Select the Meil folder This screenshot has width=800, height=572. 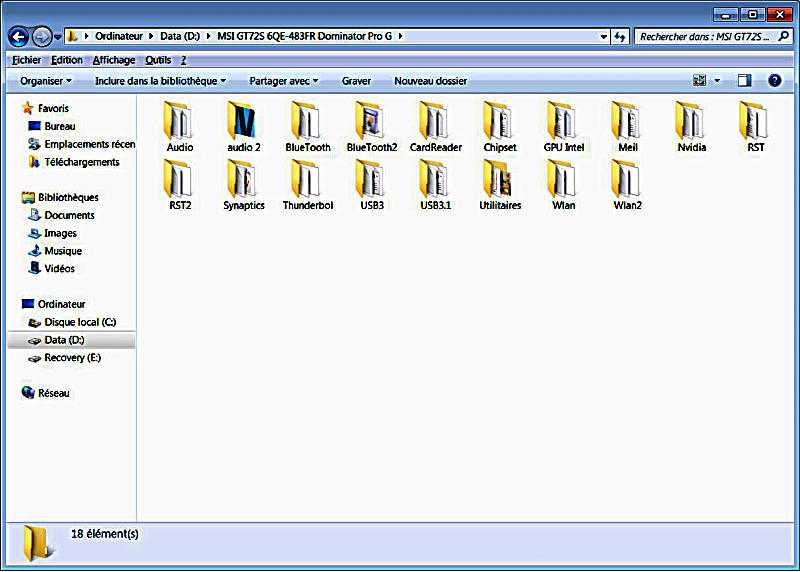628,127
